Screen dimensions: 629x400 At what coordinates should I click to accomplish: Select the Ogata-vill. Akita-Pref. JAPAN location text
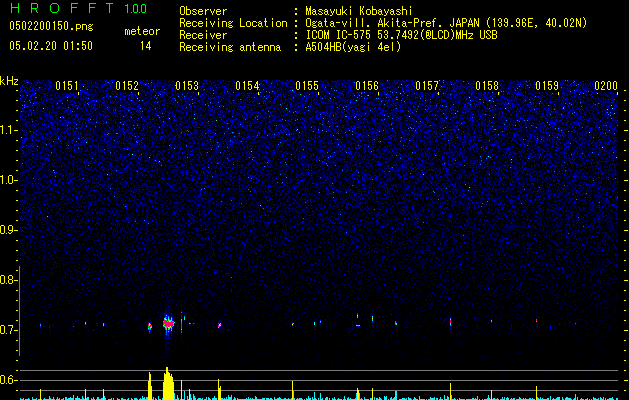(446, 23)
